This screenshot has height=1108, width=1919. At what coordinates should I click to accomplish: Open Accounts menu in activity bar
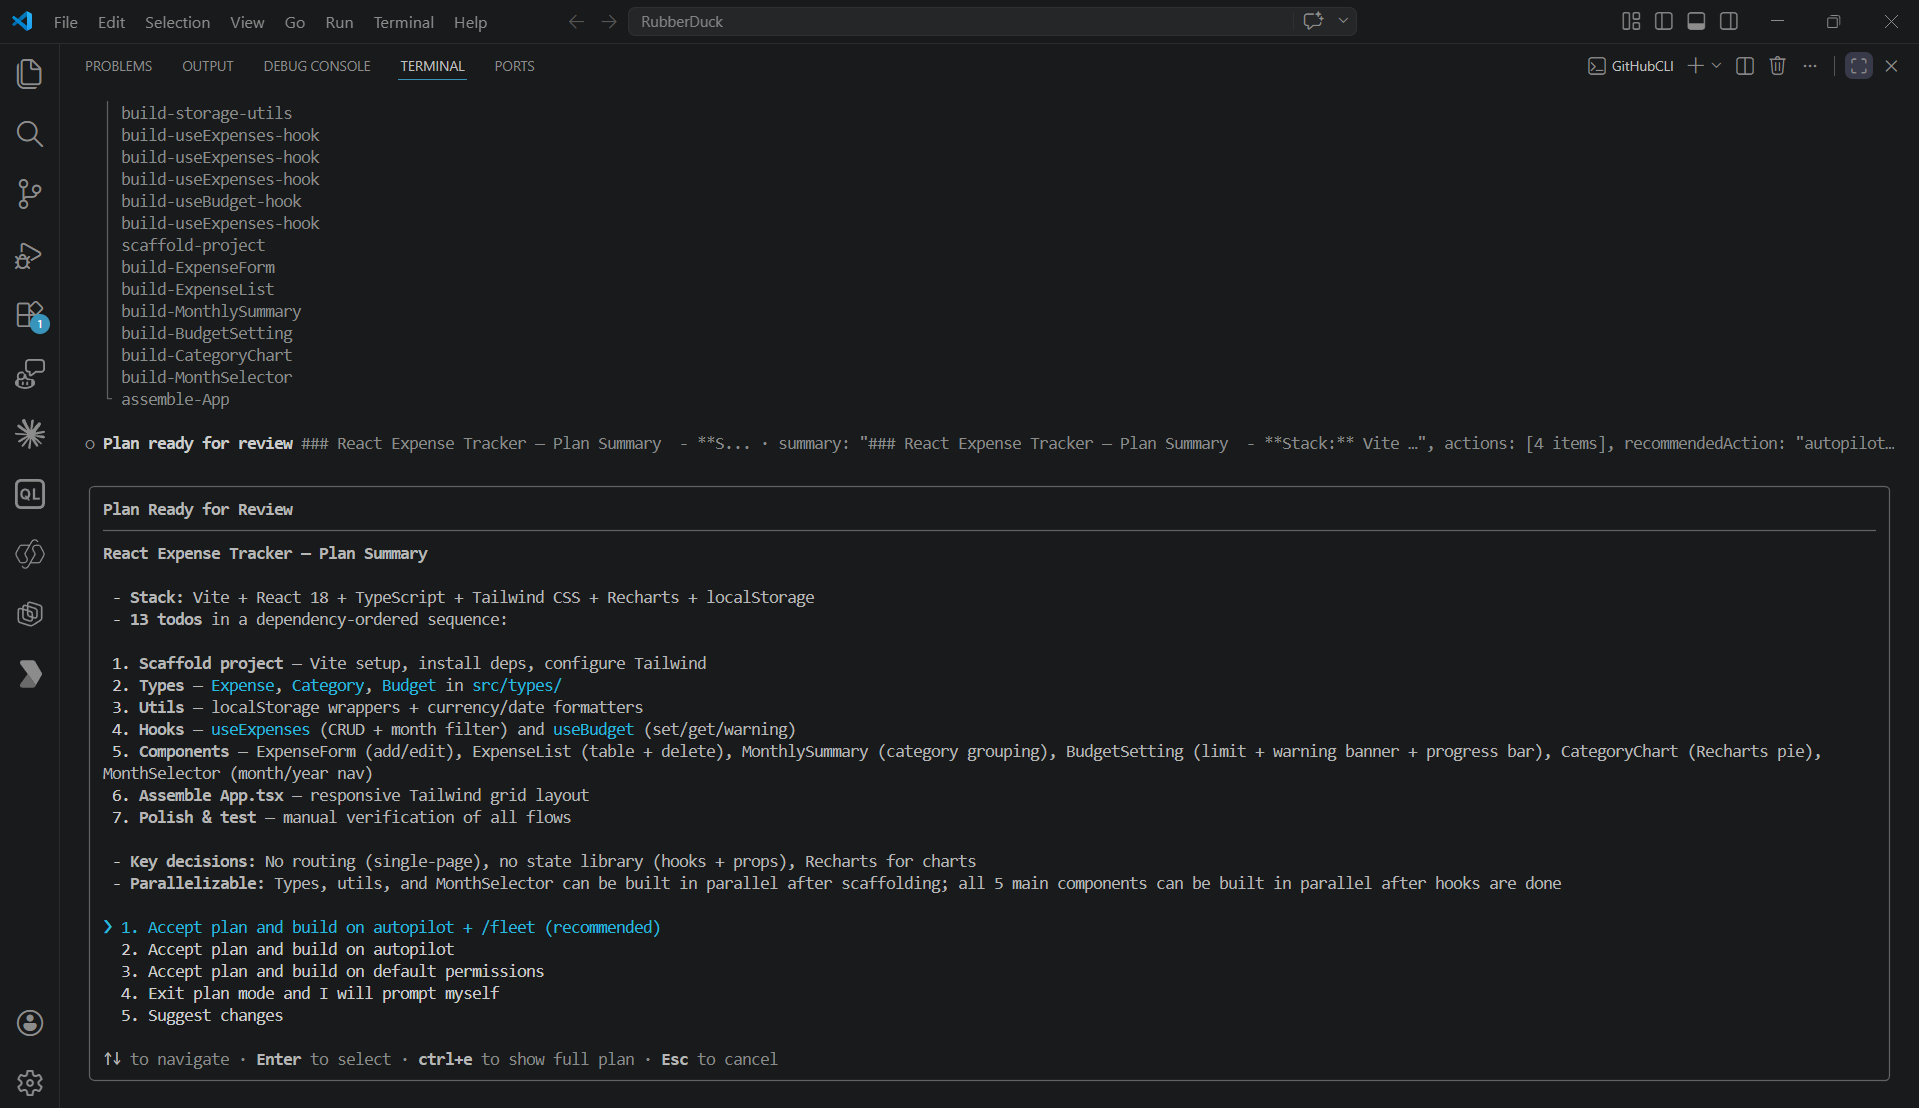click(x=30, y=1022)
